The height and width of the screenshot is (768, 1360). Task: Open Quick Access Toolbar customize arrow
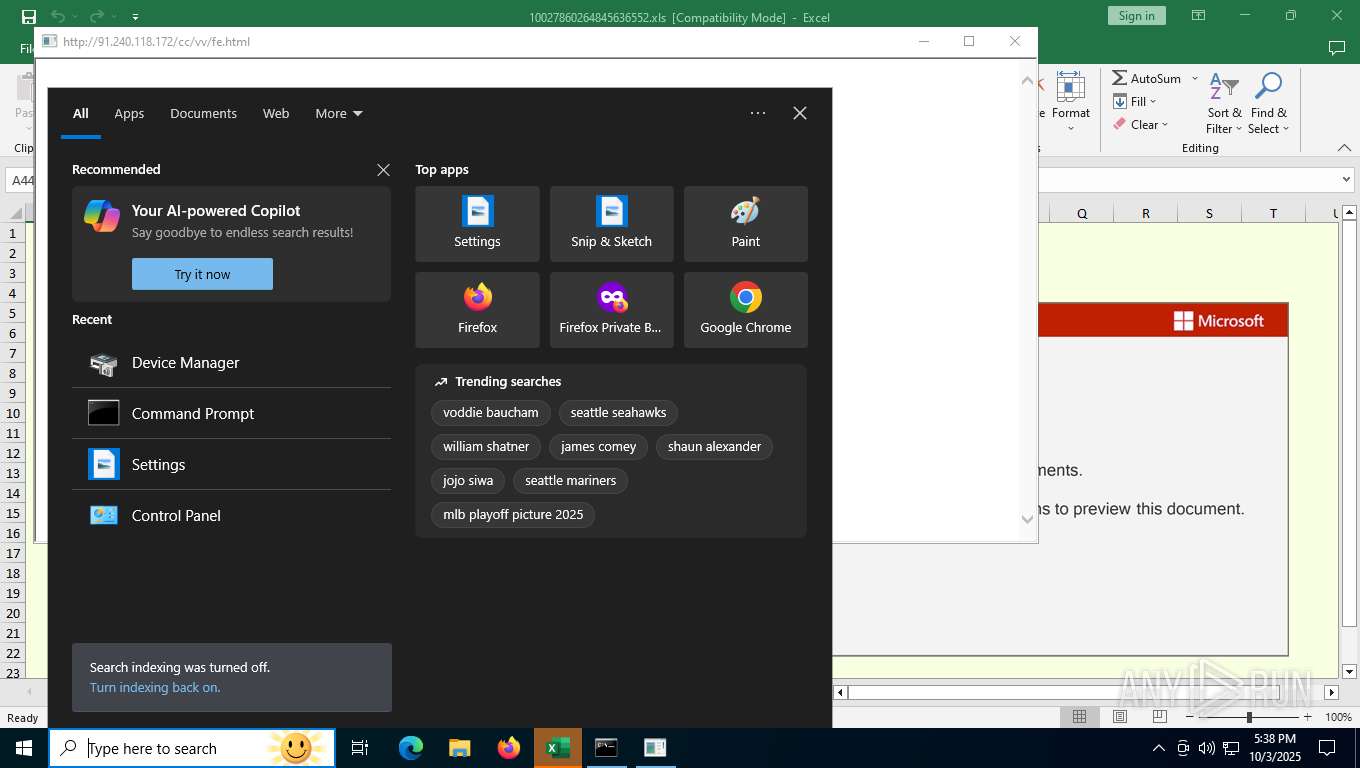[x=135, y=16]
